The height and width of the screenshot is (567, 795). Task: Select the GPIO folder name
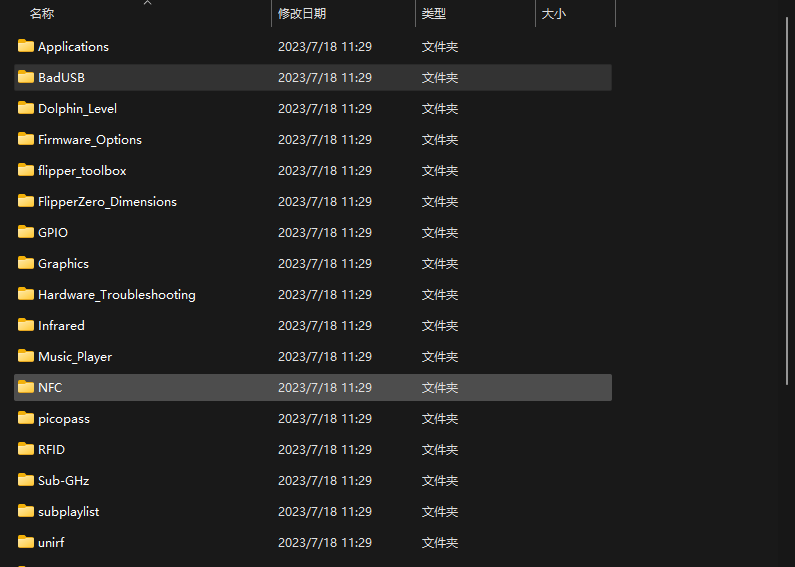53,232
